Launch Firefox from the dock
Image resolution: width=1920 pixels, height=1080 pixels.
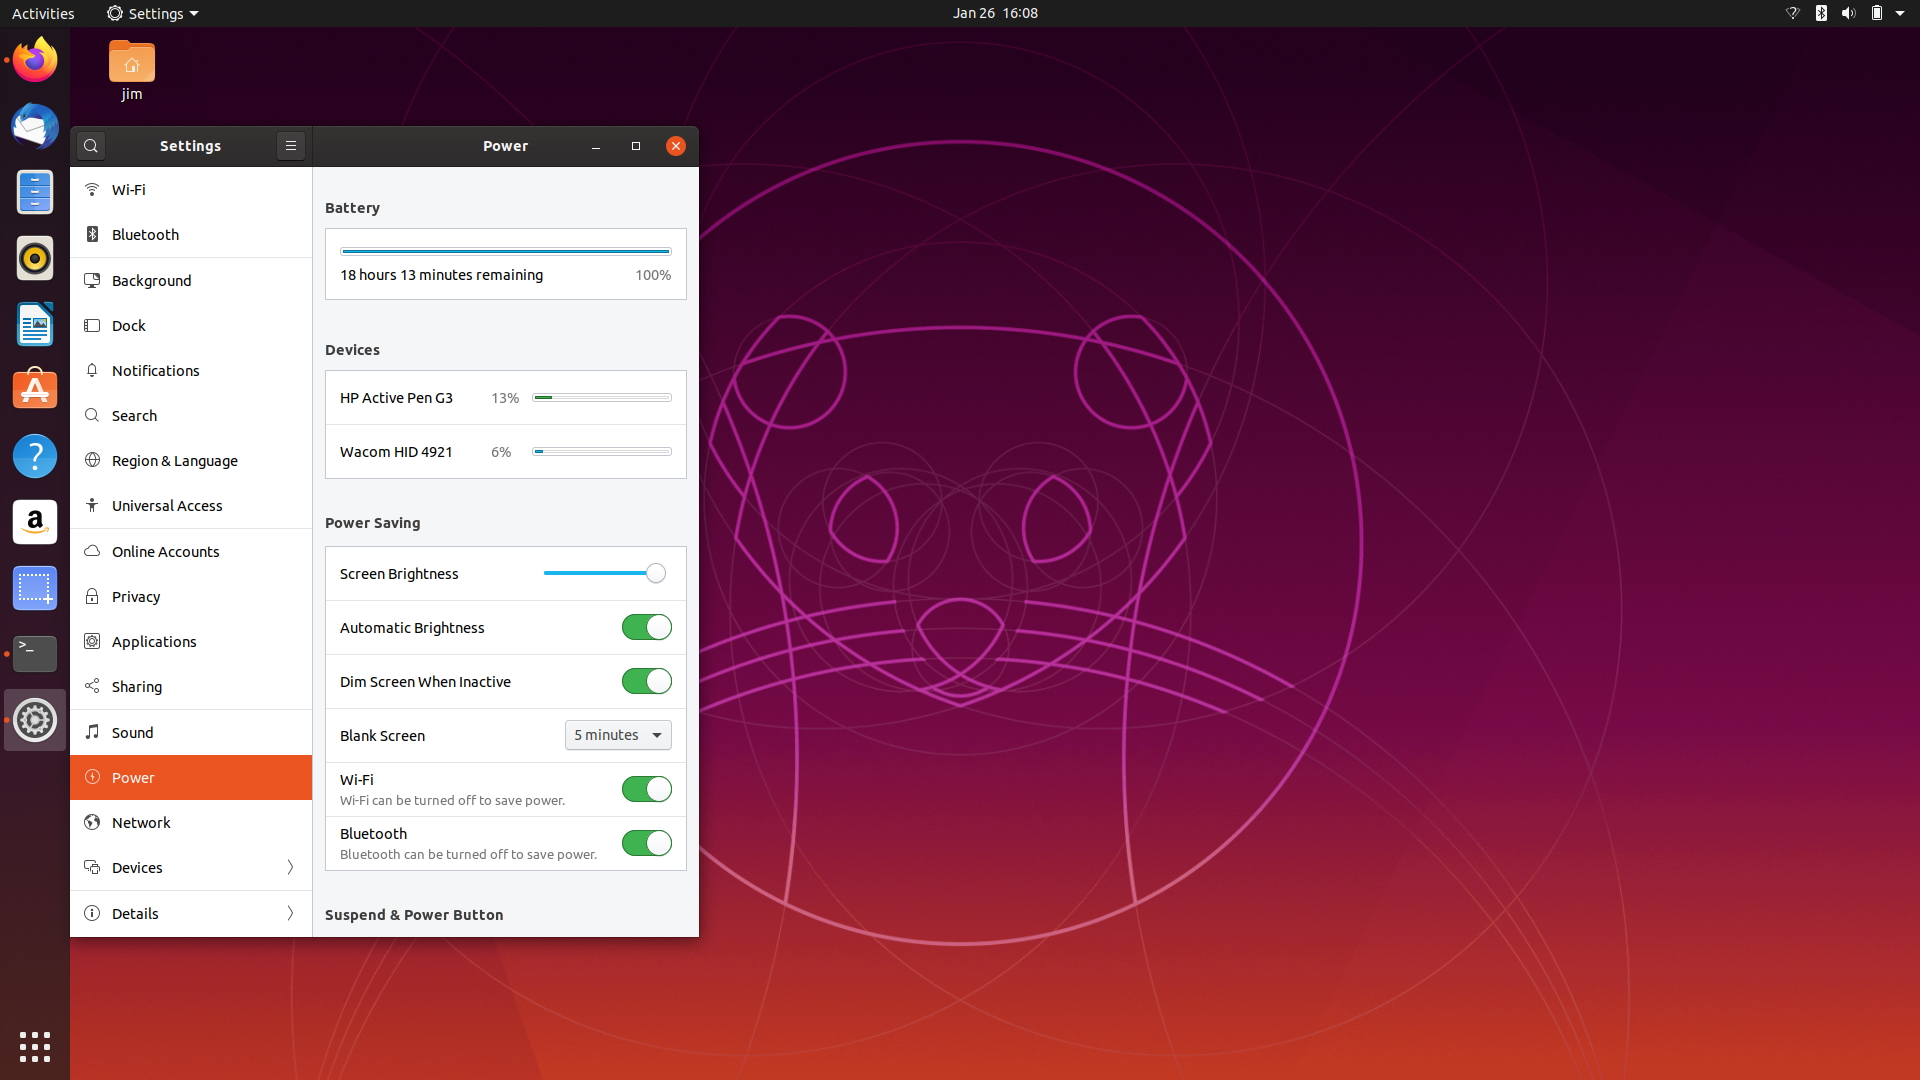click(35, 61)
